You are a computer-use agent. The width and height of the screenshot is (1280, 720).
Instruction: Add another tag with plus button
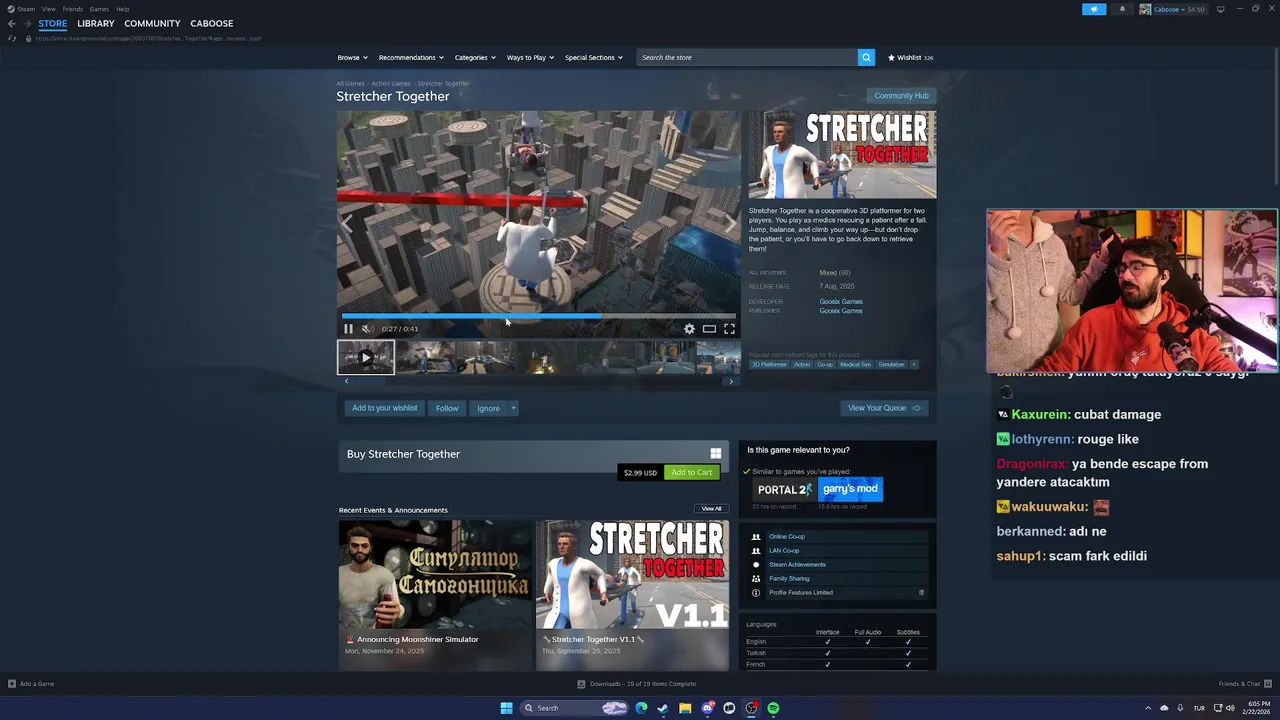coord(913,364)
